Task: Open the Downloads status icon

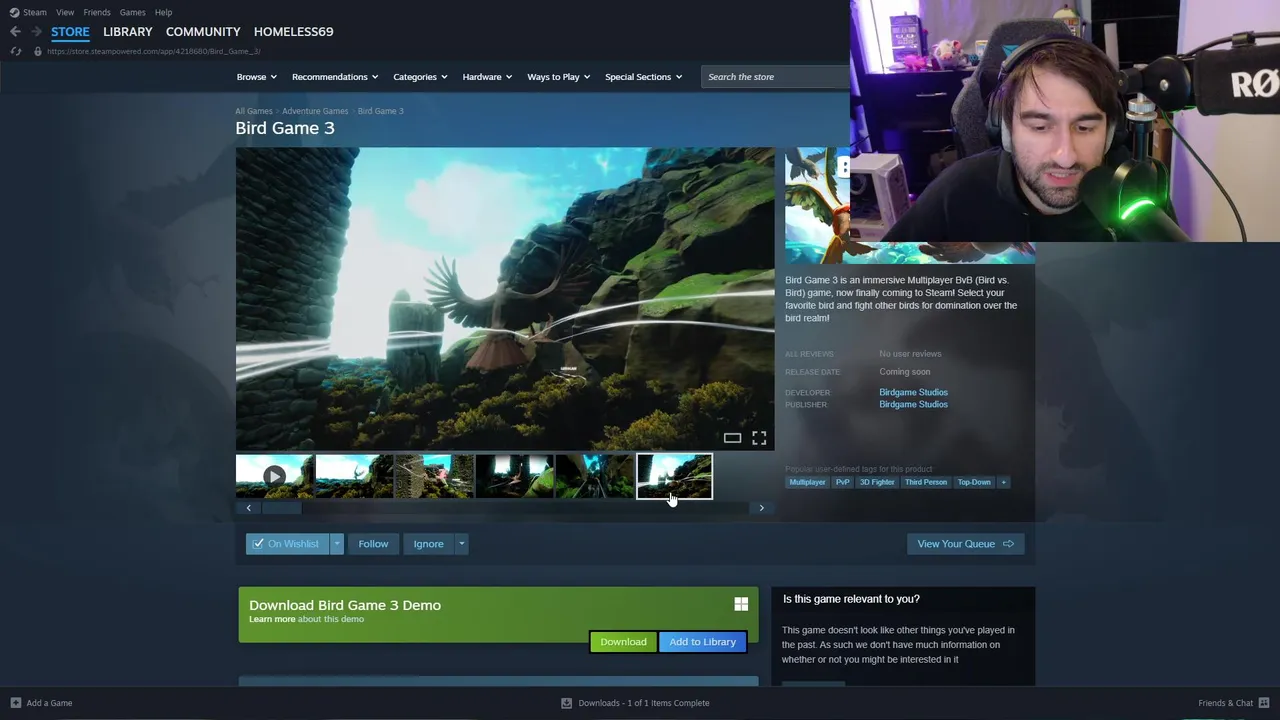Action: 566,703
